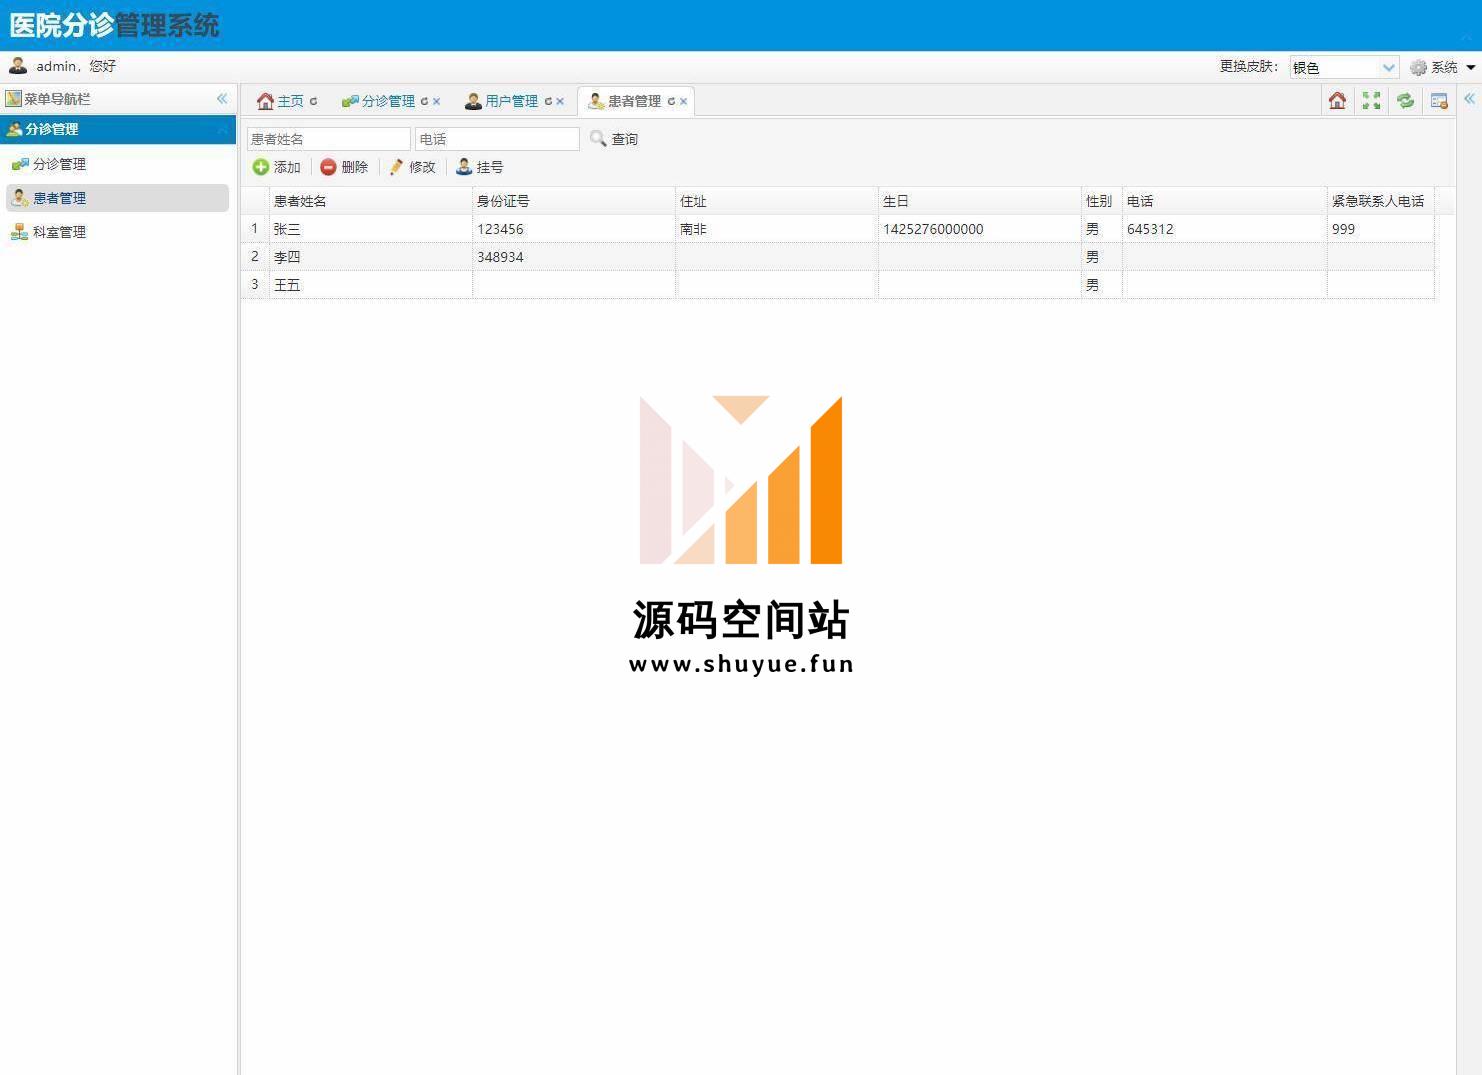The width and height of the screenshot is (1482, 1075).
Task: Refresh the 主页 tab using its reload icon
Action: [313, 101]
